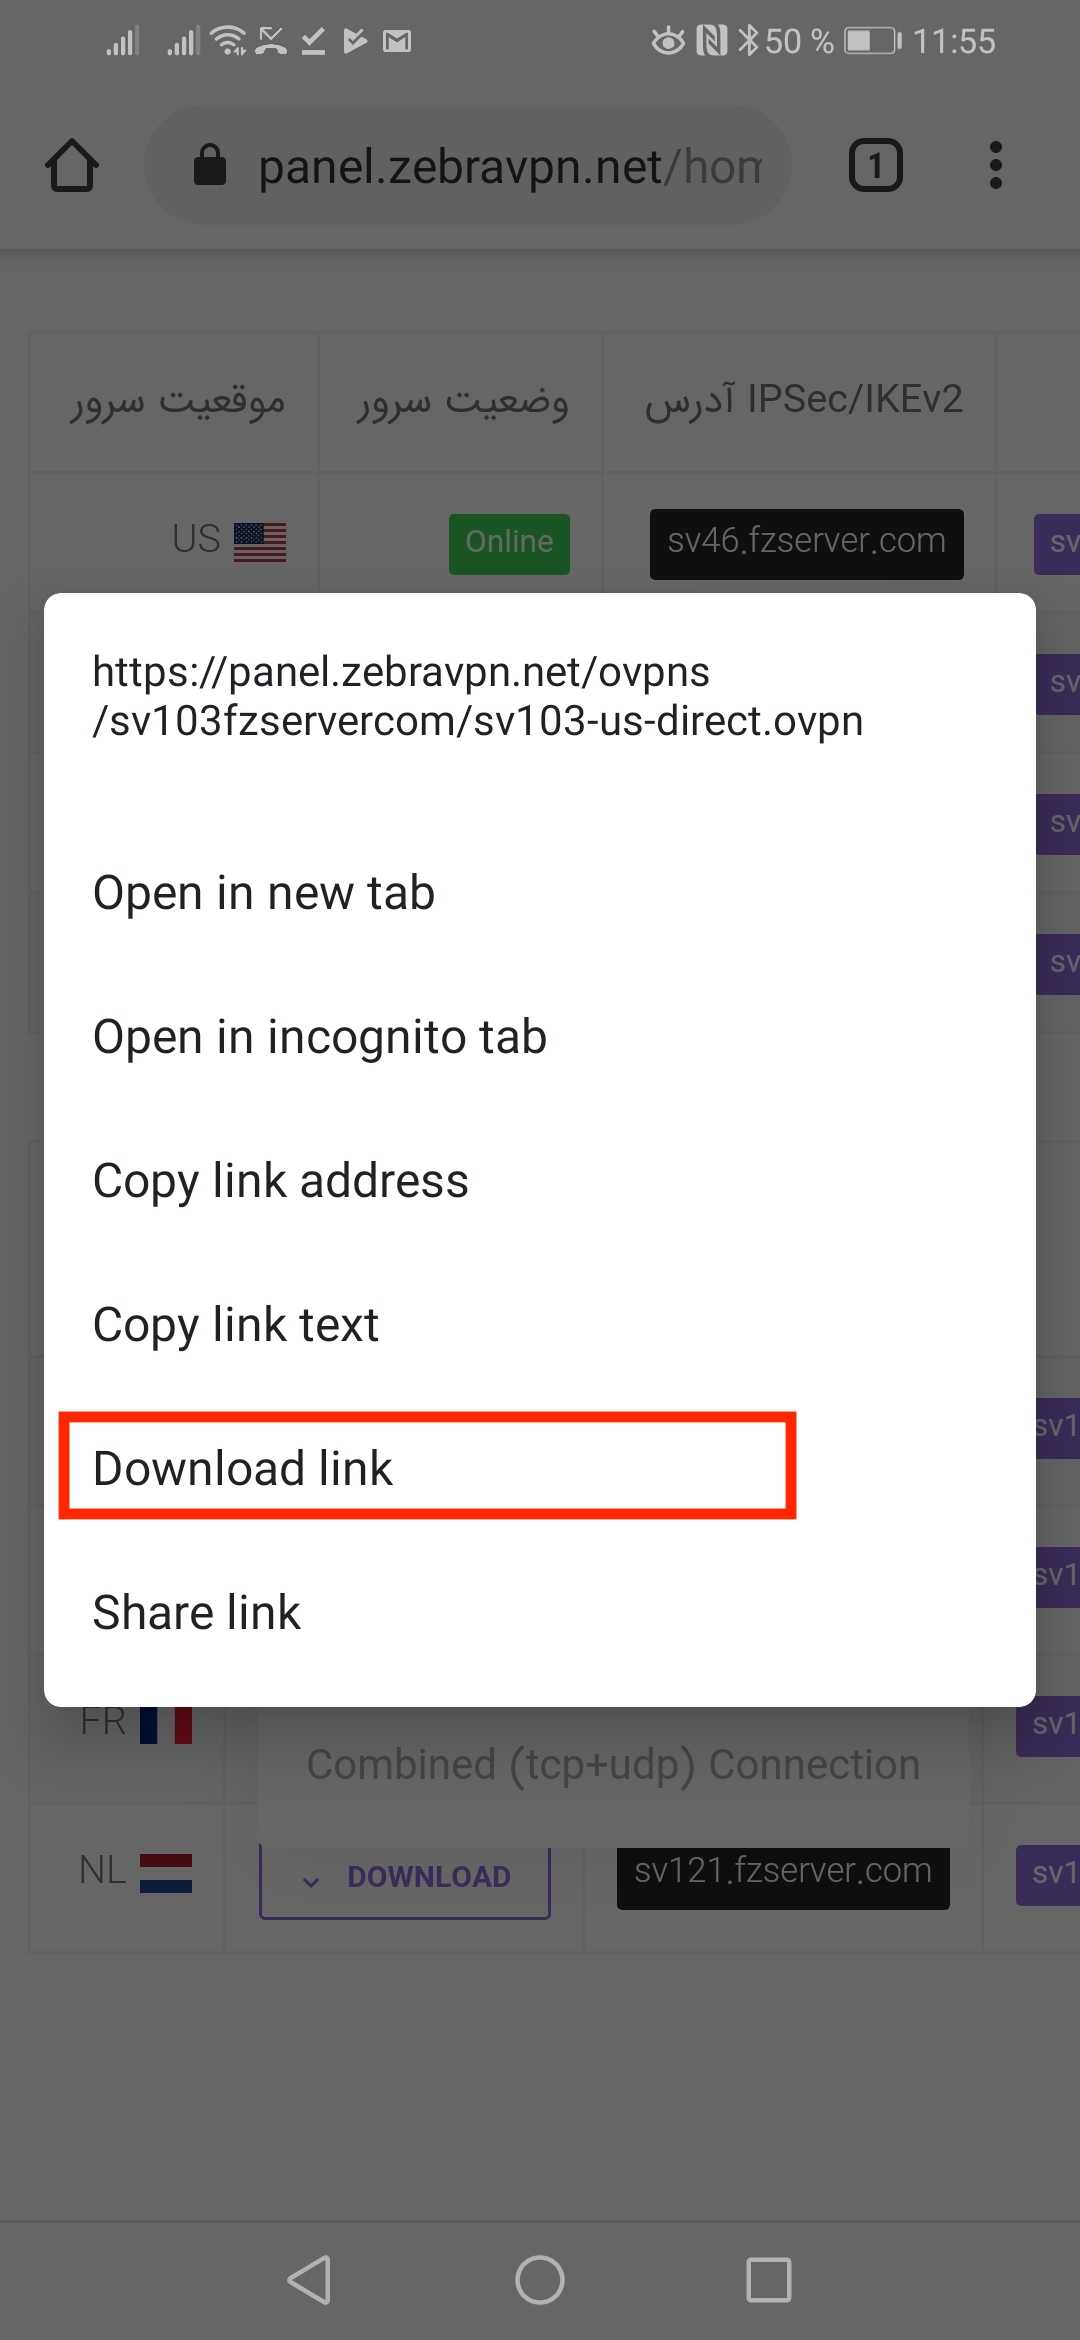
Task: Tap the padlock site security icon
Action: [x=209, y=165]
